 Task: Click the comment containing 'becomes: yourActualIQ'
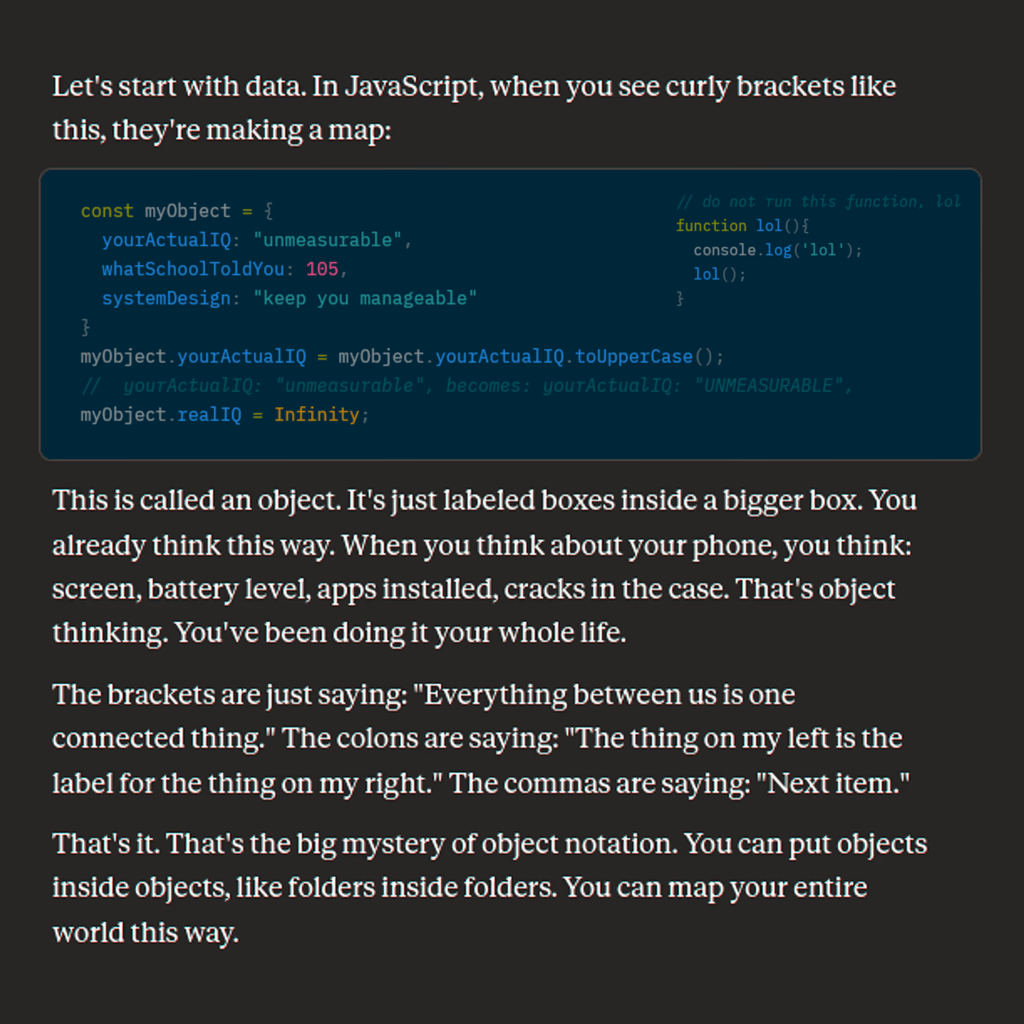[x=467, y=385]
